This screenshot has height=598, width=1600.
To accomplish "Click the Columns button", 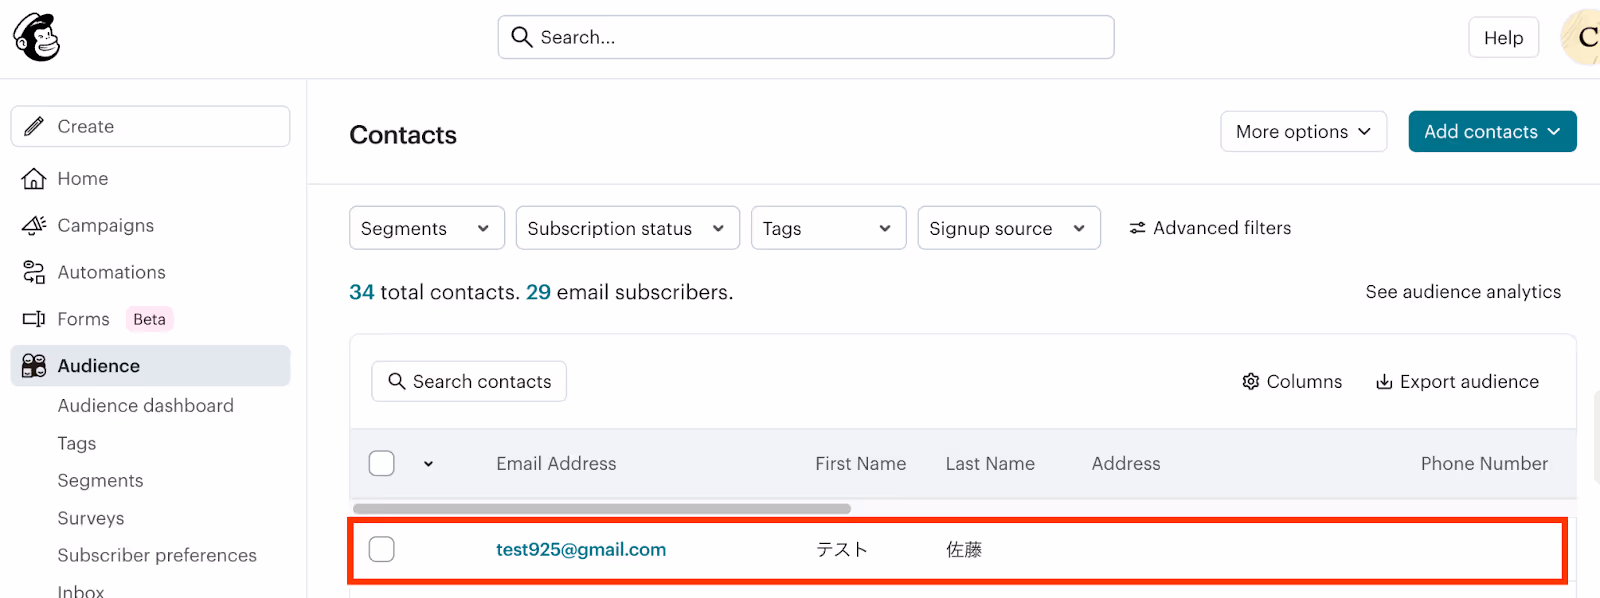I will point(1292,381).
